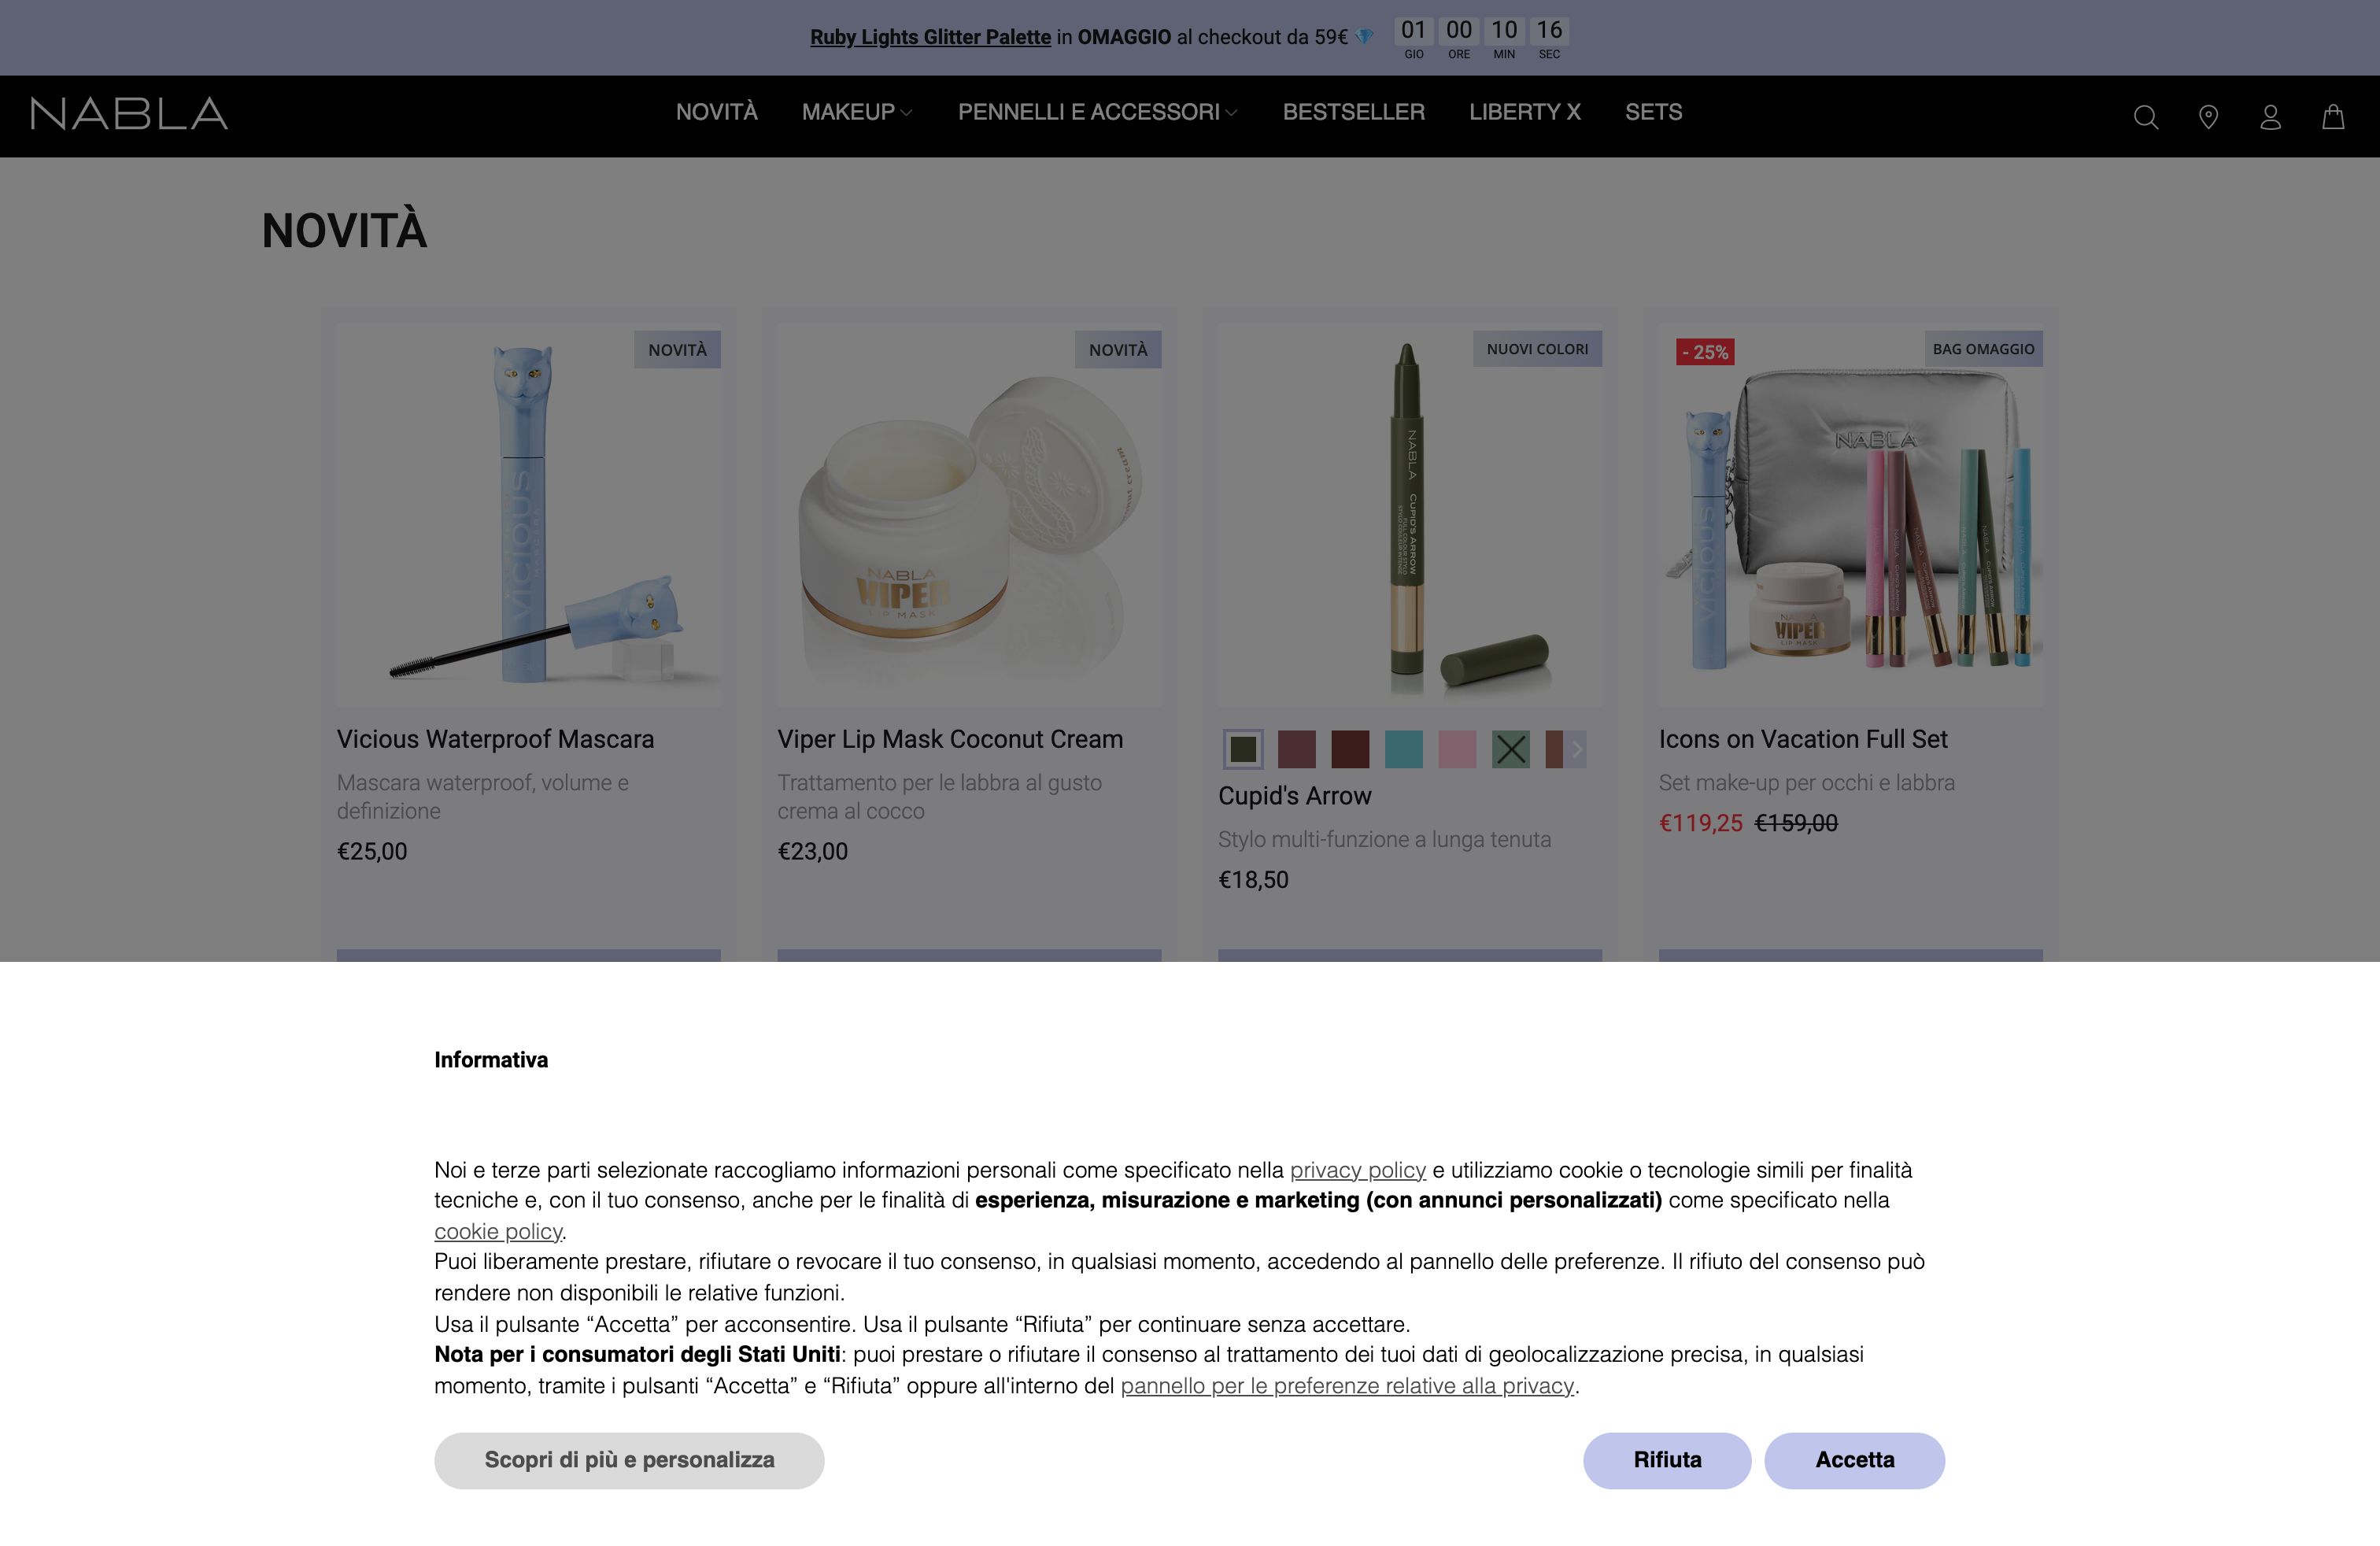Click the NOVITÀ badge on Viper card
Screen dimensions: 2380x1546
1118,349
